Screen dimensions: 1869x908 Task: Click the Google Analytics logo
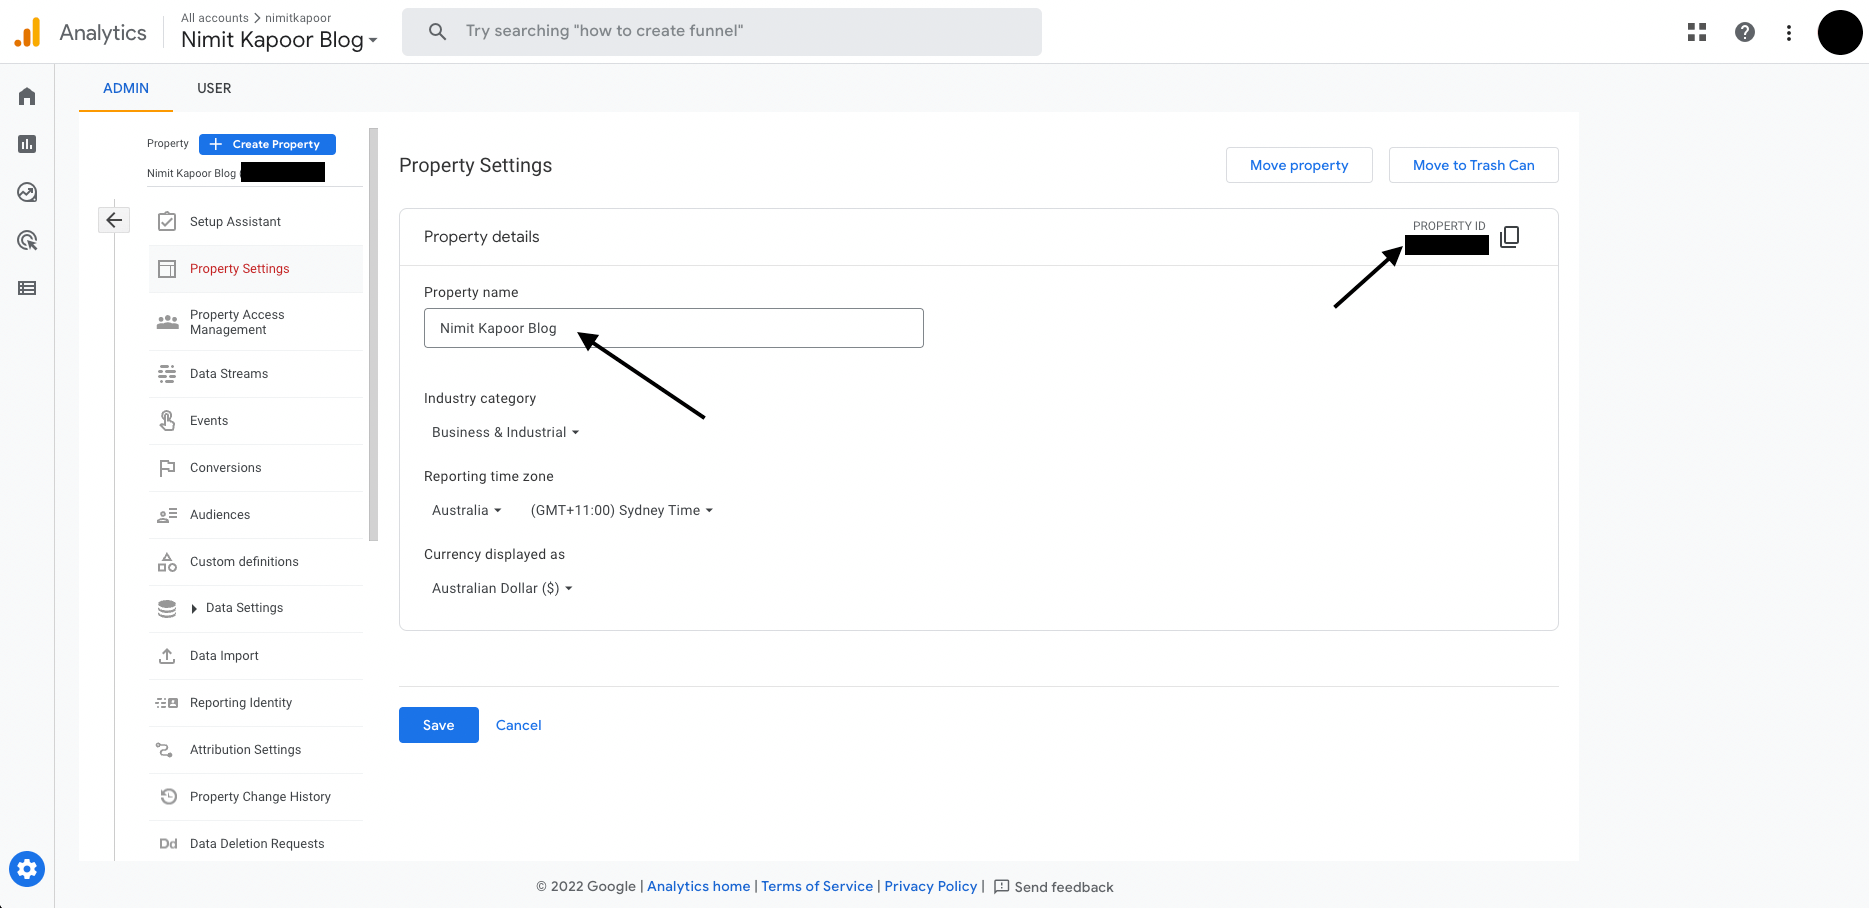[x=28, y=32]
